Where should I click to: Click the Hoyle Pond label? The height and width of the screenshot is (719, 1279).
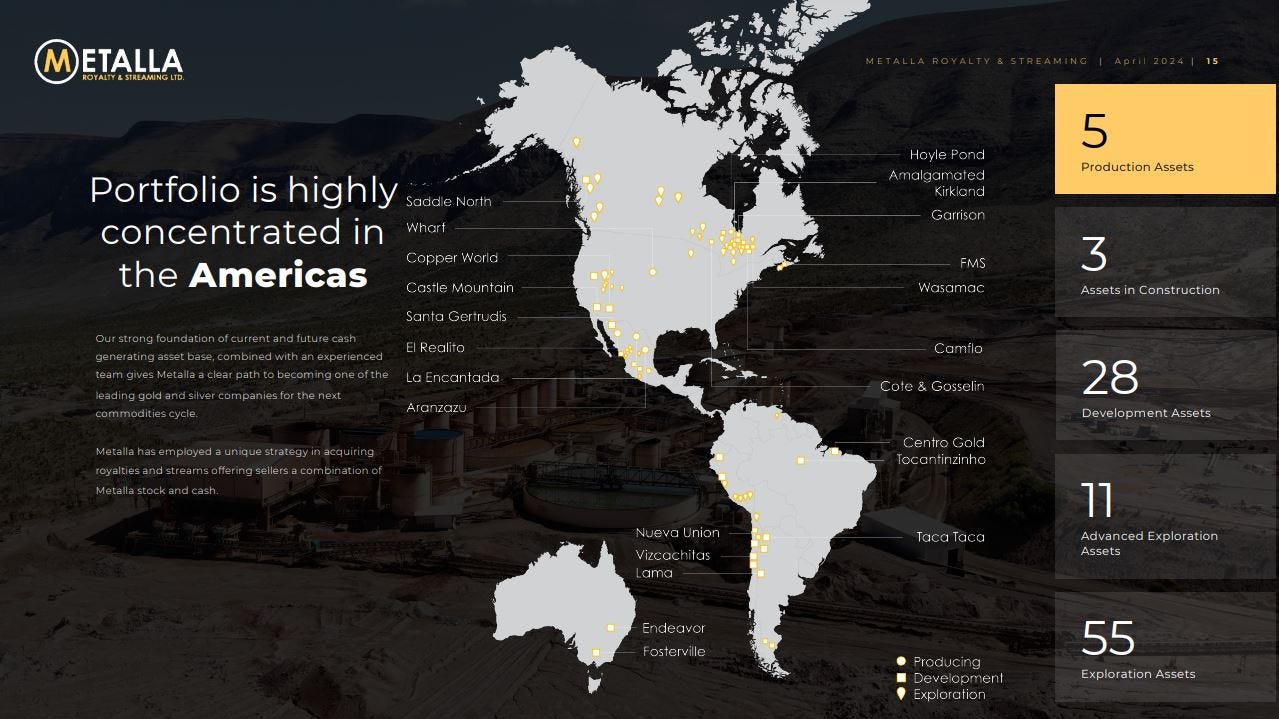947,155
